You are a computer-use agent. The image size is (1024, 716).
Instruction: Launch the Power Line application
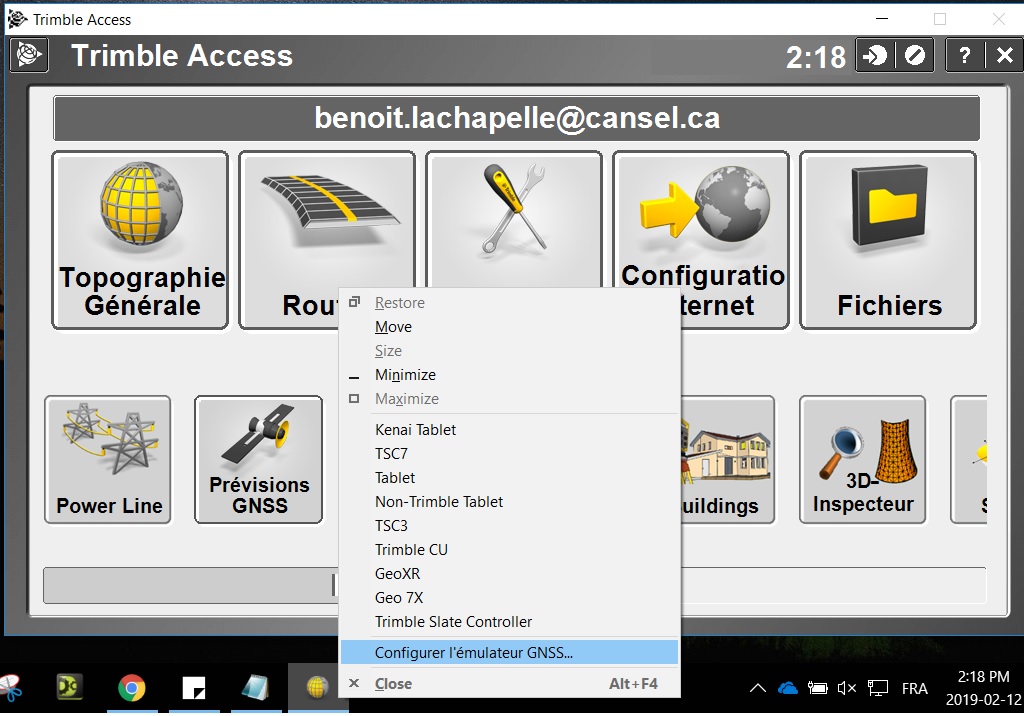108,459
